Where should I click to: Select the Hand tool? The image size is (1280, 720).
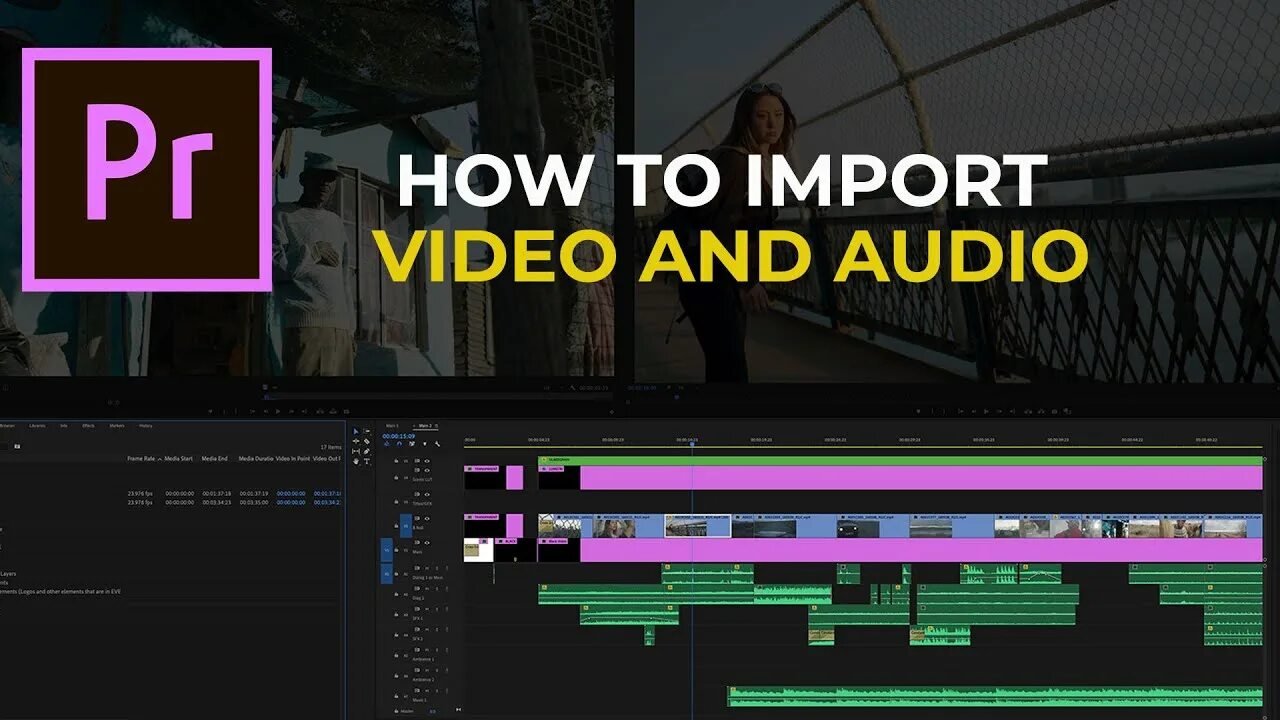click(356, 461)
